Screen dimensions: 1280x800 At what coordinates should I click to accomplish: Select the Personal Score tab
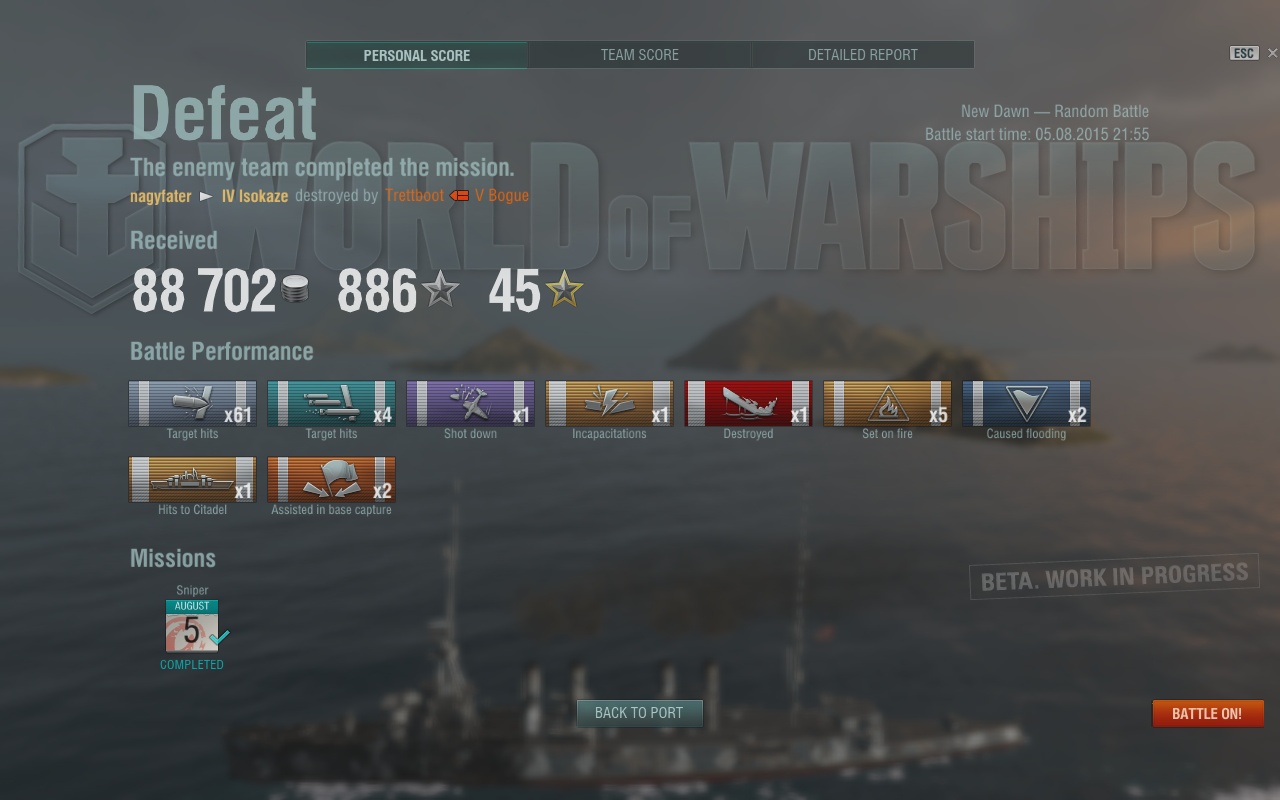point(417,55)
